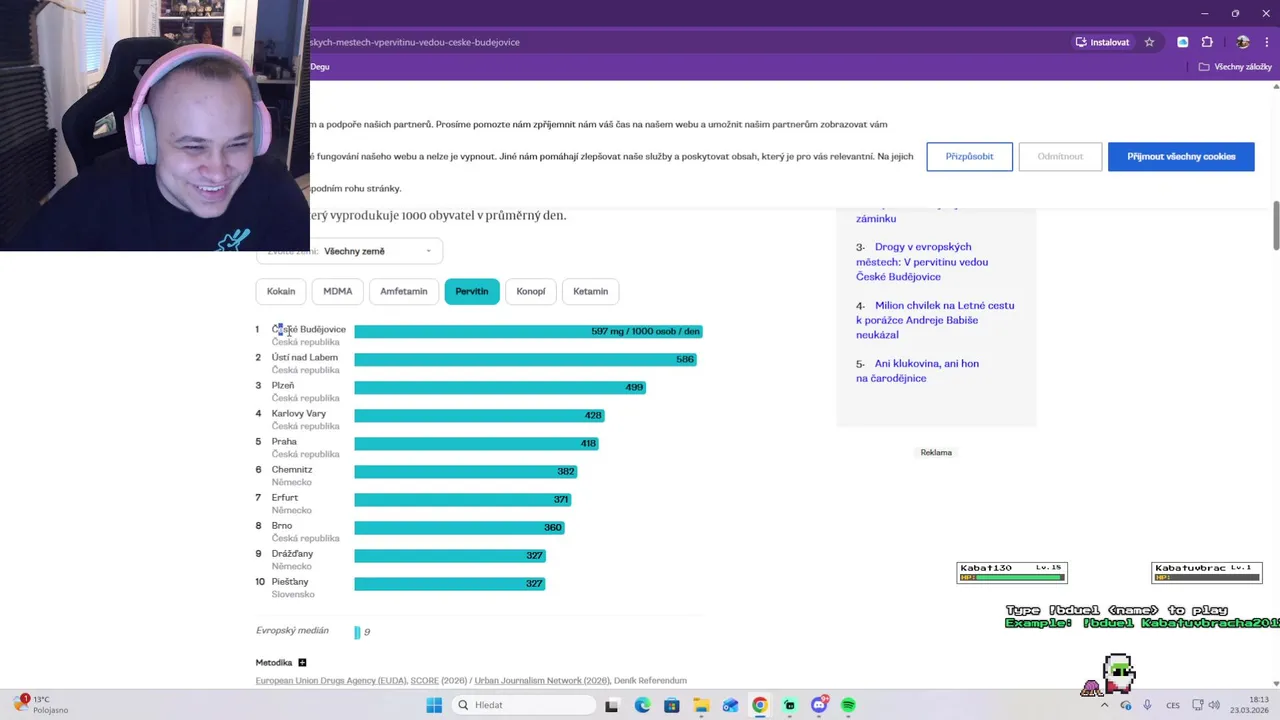Open article 'Drogy v evropských městech' link

(922, 262)
